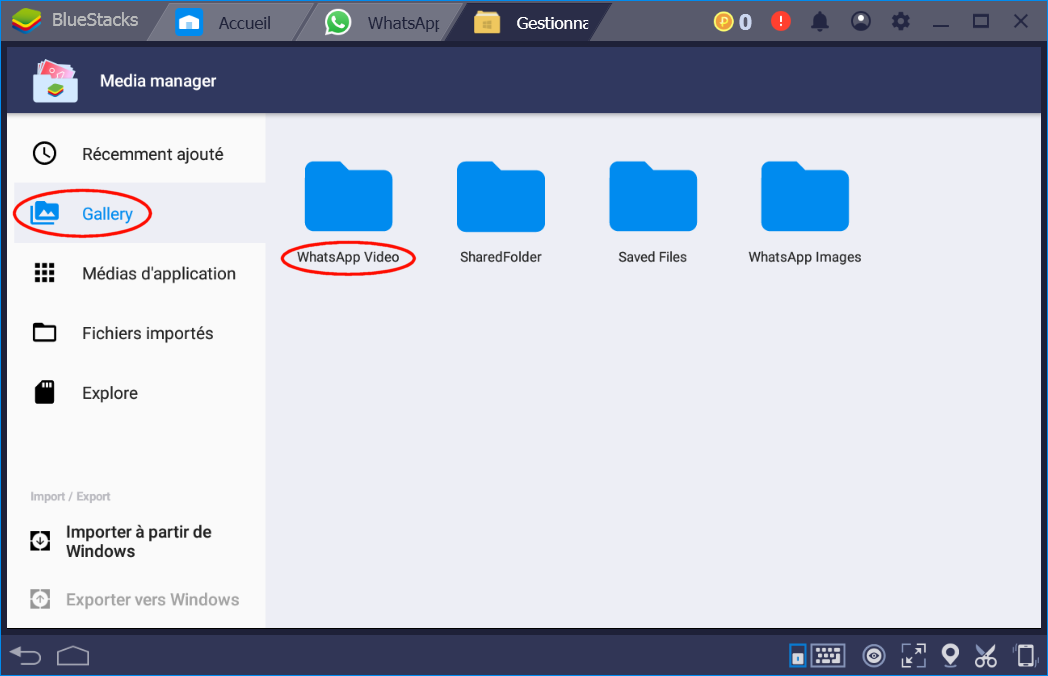Select Gallery in the sidebar
Screen dimensions: 1048x676
(x=140, y=213)
